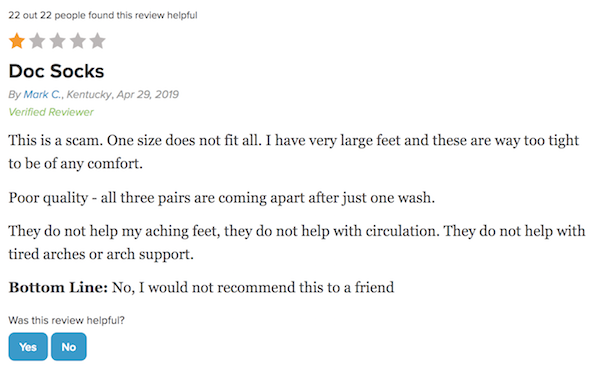The height and width of the screenshot is (373, 600).
Task: Click the Kentucky location text
Action: [x=90, y=94]
